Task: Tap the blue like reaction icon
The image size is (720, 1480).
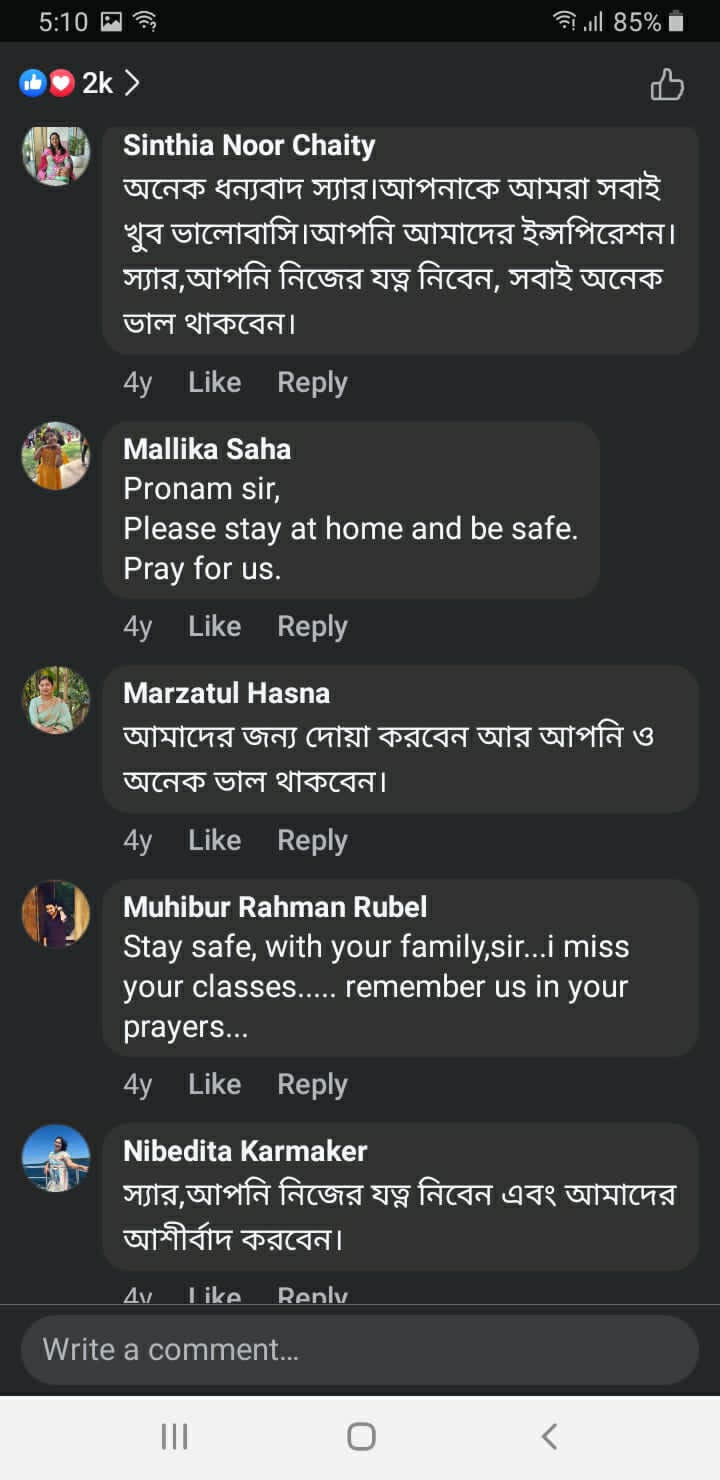Action: click(x=33, y=83)
